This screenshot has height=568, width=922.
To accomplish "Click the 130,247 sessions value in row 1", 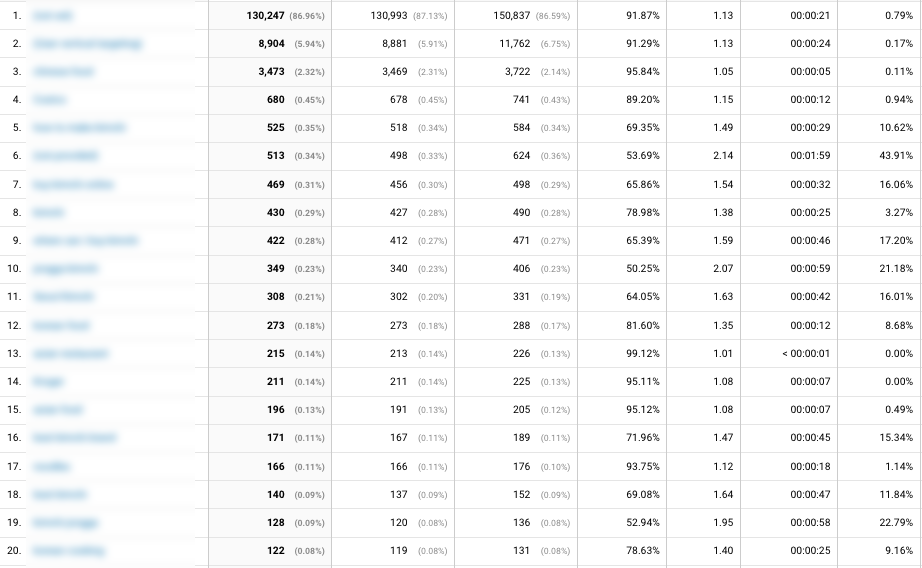I will coord(265,16).
